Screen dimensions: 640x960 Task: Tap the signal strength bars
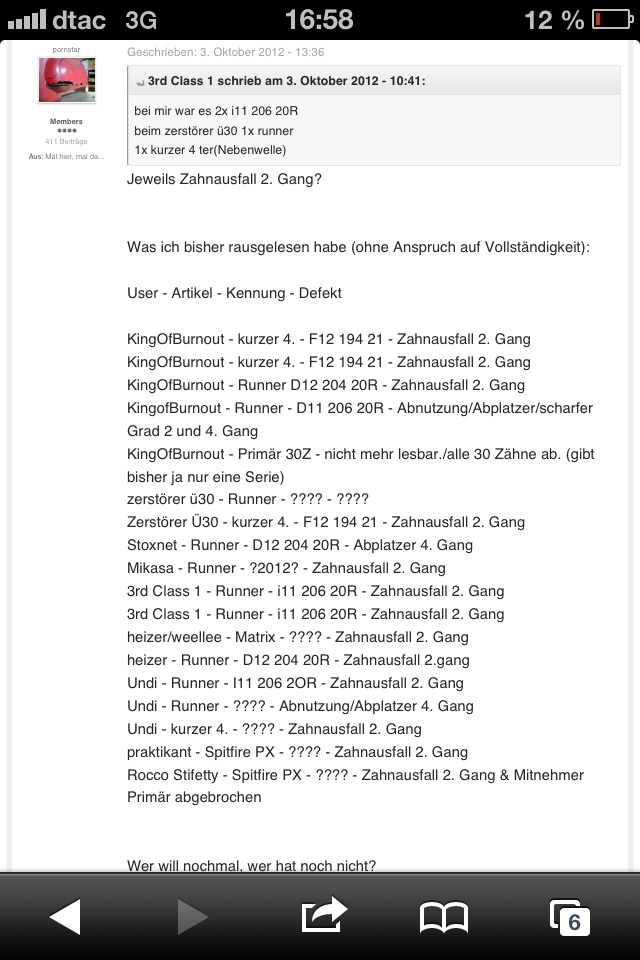pos(26,19)
